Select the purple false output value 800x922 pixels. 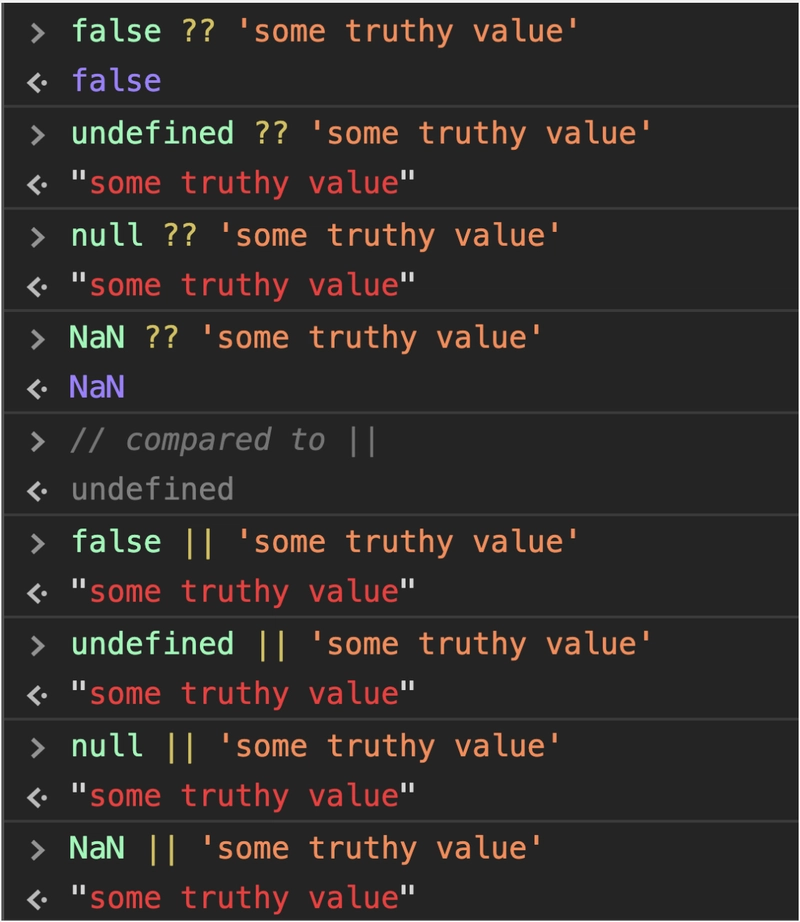point(116,81)
